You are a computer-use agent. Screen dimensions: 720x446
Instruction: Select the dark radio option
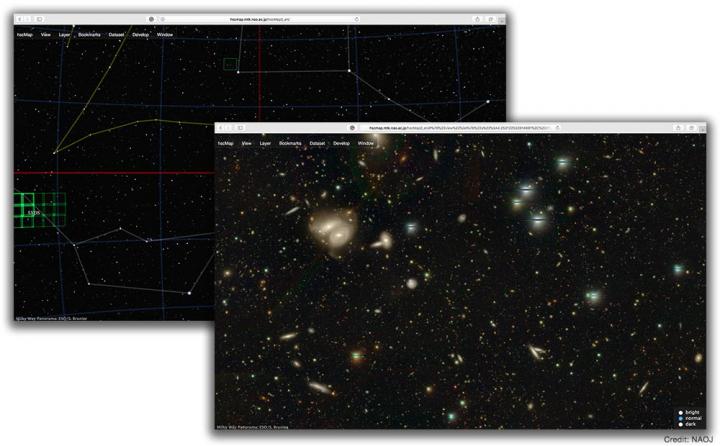coord(681,424)
